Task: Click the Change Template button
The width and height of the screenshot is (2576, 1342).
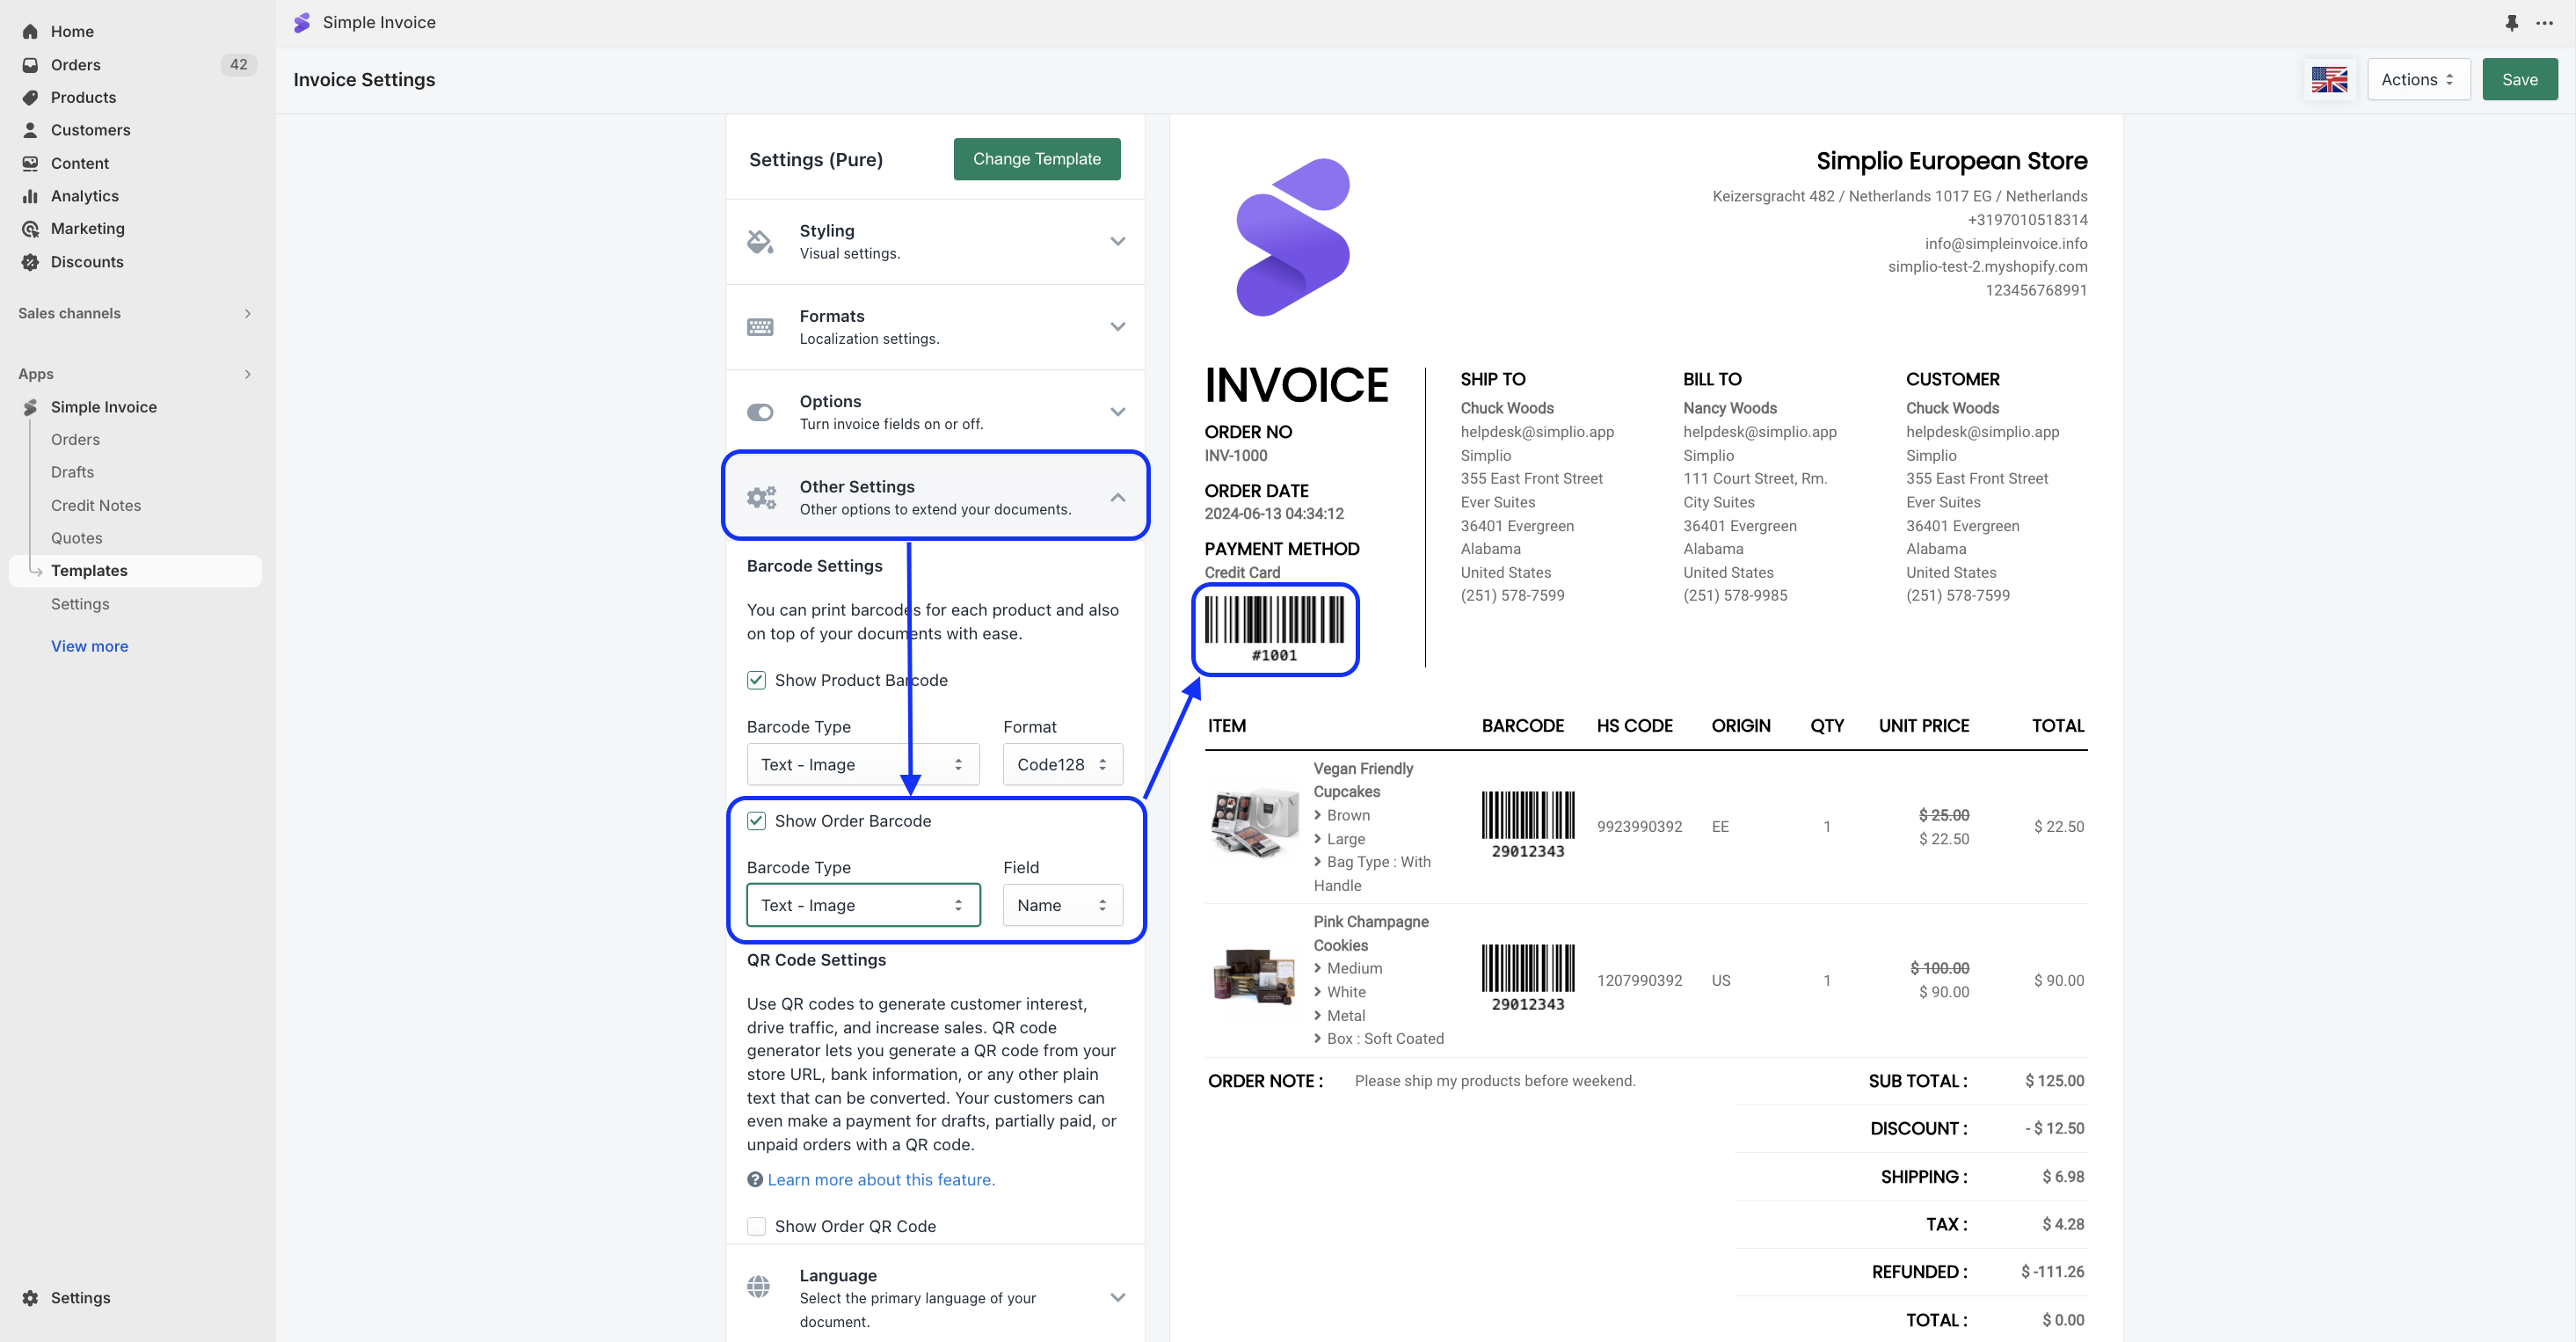Action: tap(1036, 159)
